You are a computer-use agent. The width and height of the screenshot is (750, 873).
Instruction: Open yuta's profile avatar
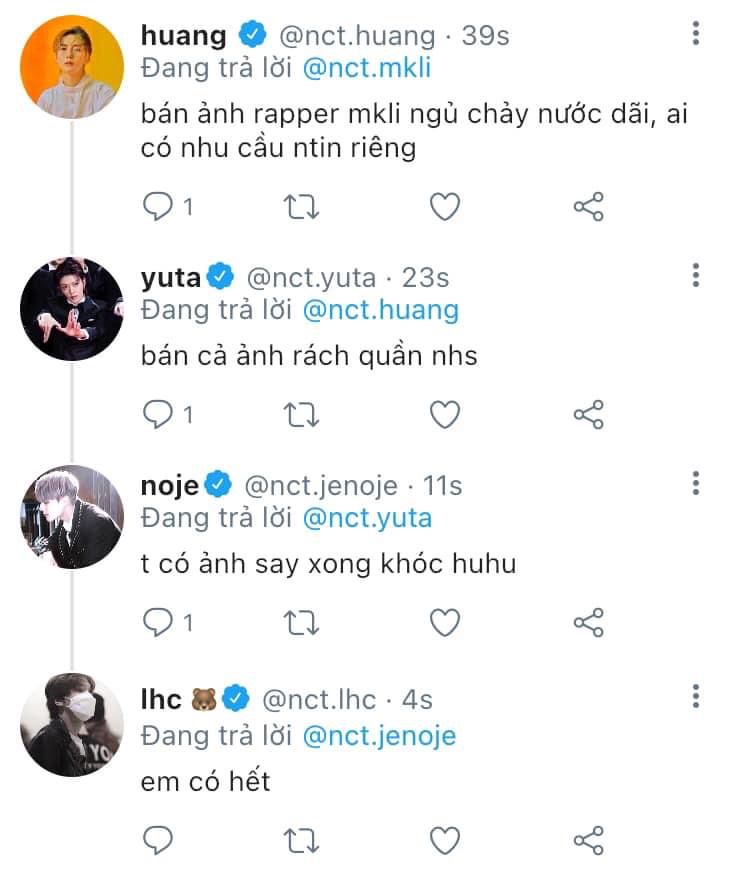tap(72, 309)
